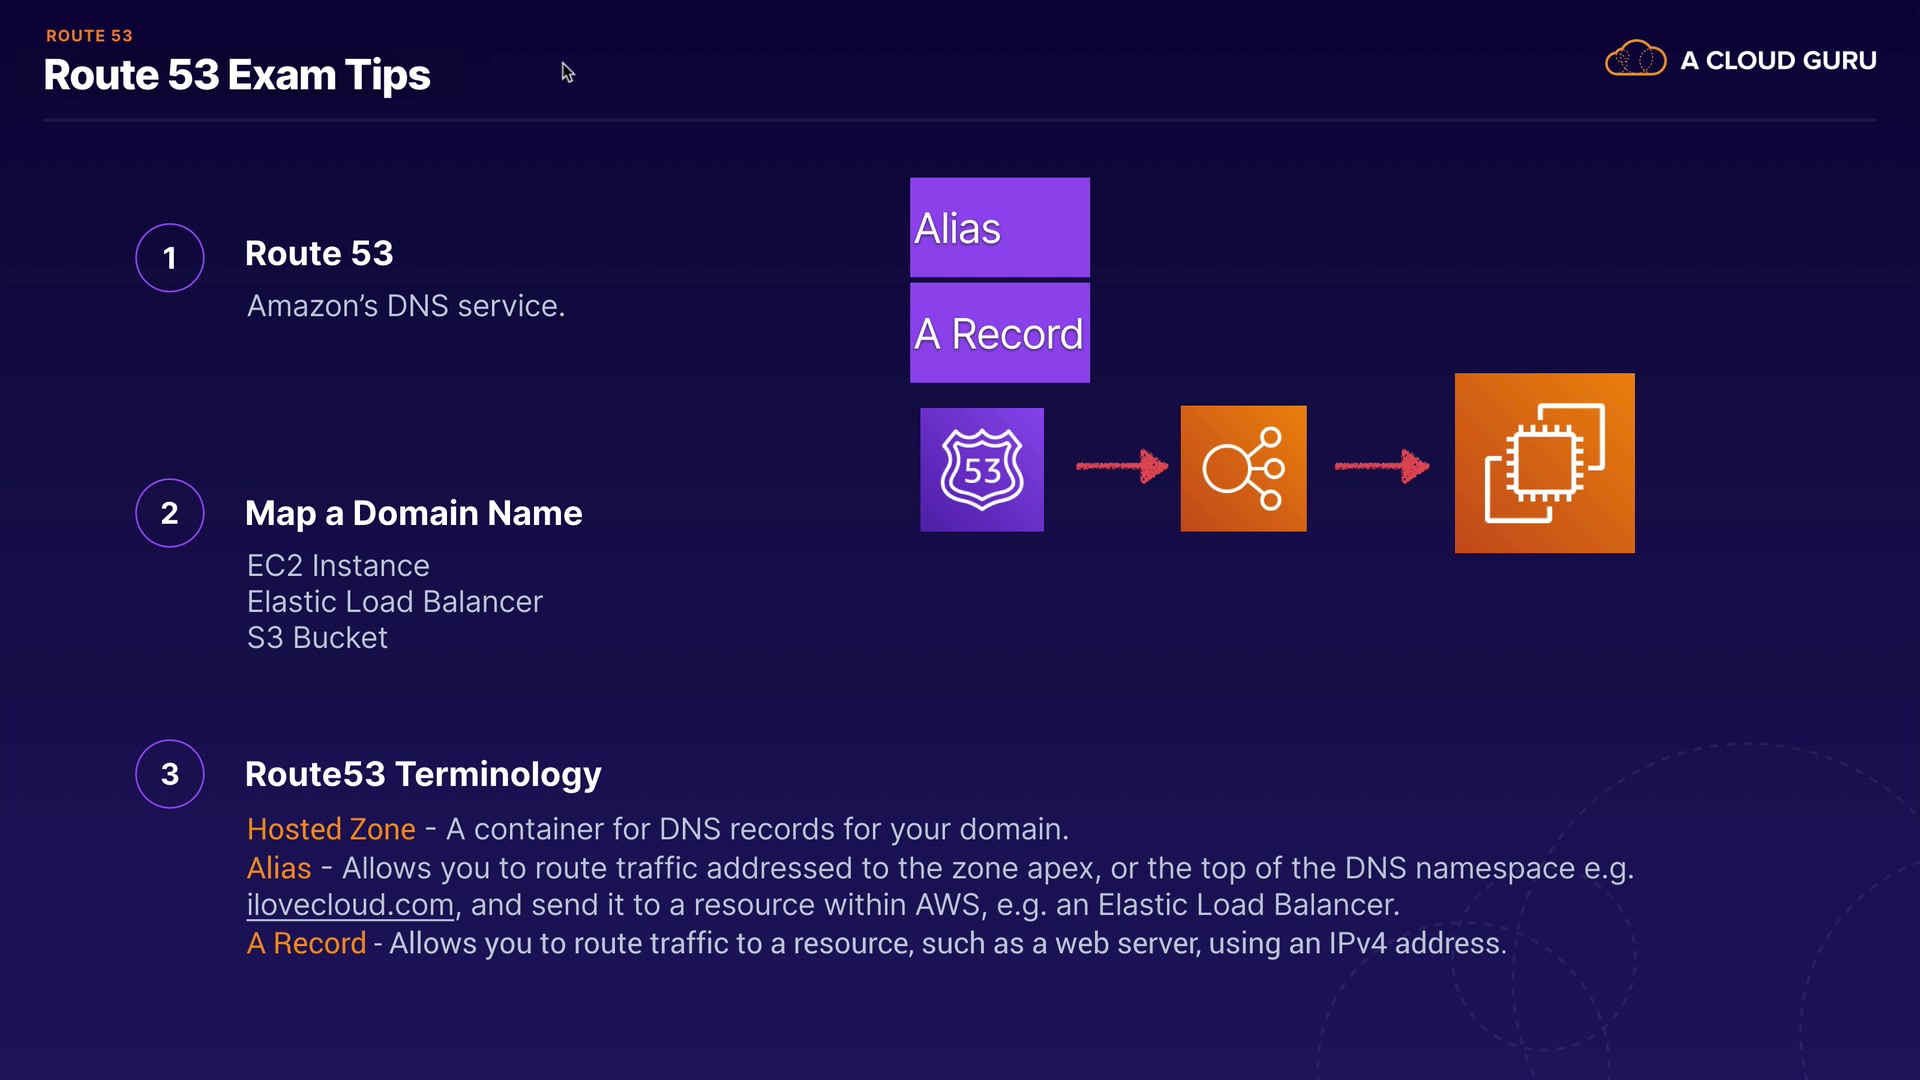Image resolution: width=1920 pixels, height=1080 pixels.
Task: Click the numbered circle 3
Action: click(170, 774)
